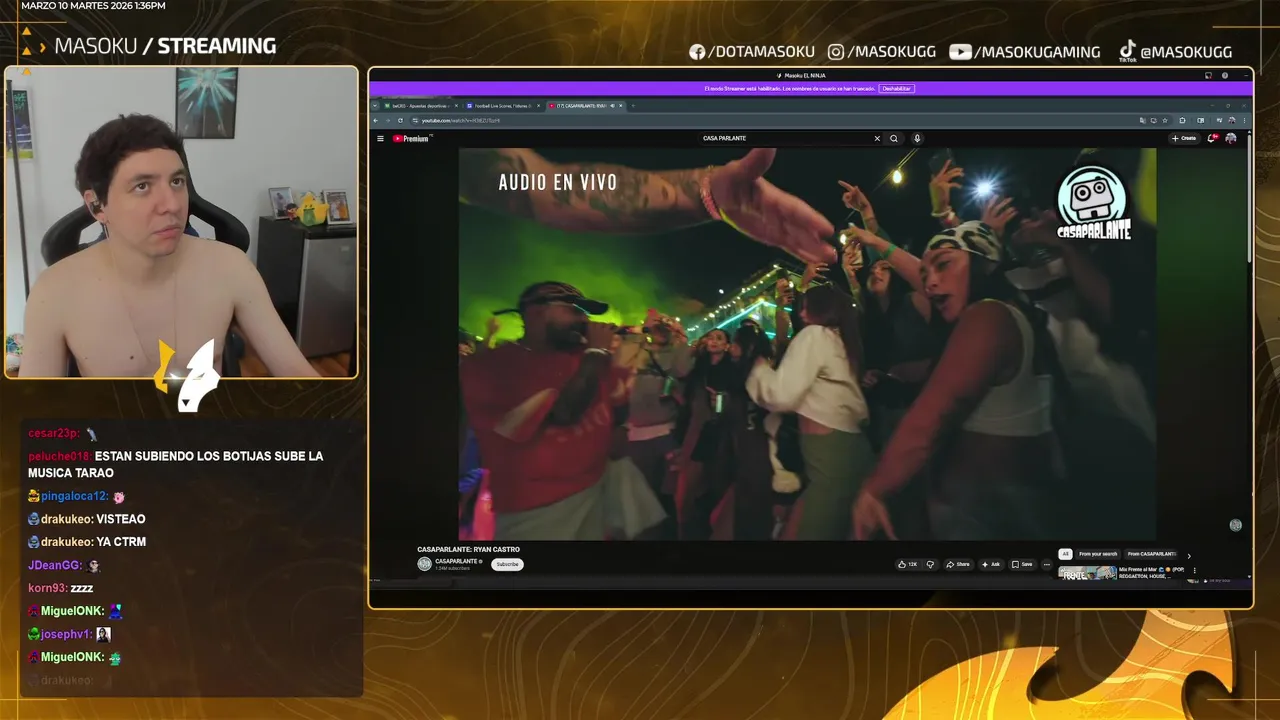This screenshot has height=720, width=1280.
Task: Save the video to a playlist
Action: coord(1022,564)
